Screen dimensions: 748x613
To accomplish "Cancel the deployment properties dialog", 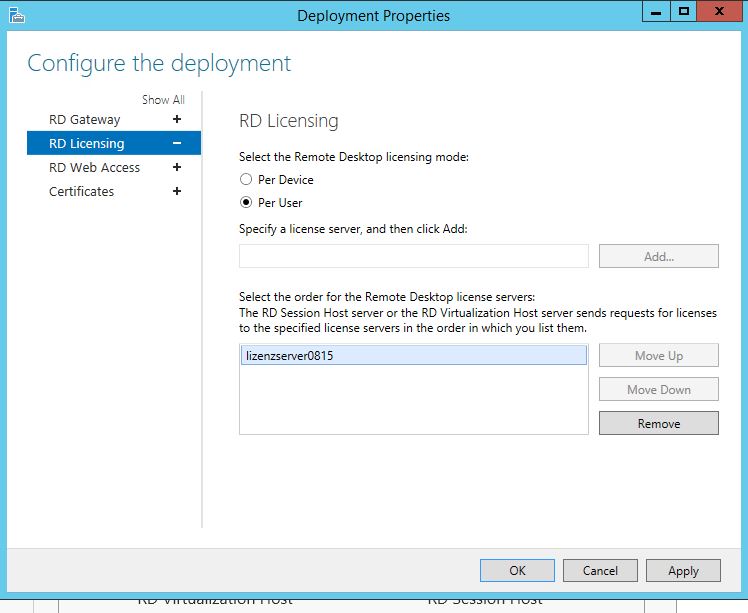I will click(x=600, y=571).
